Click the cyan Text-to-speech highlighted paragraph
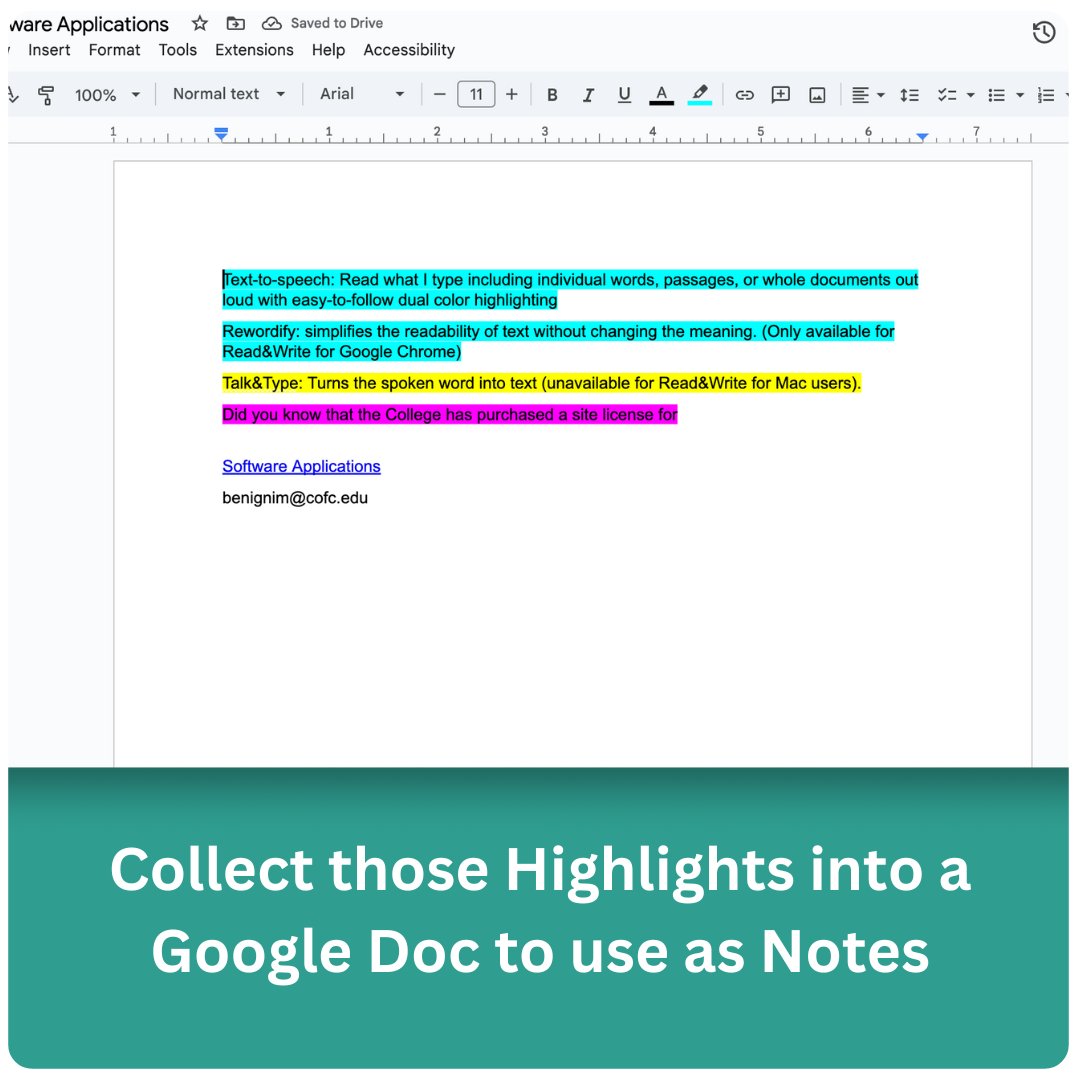 click(570, 290)
